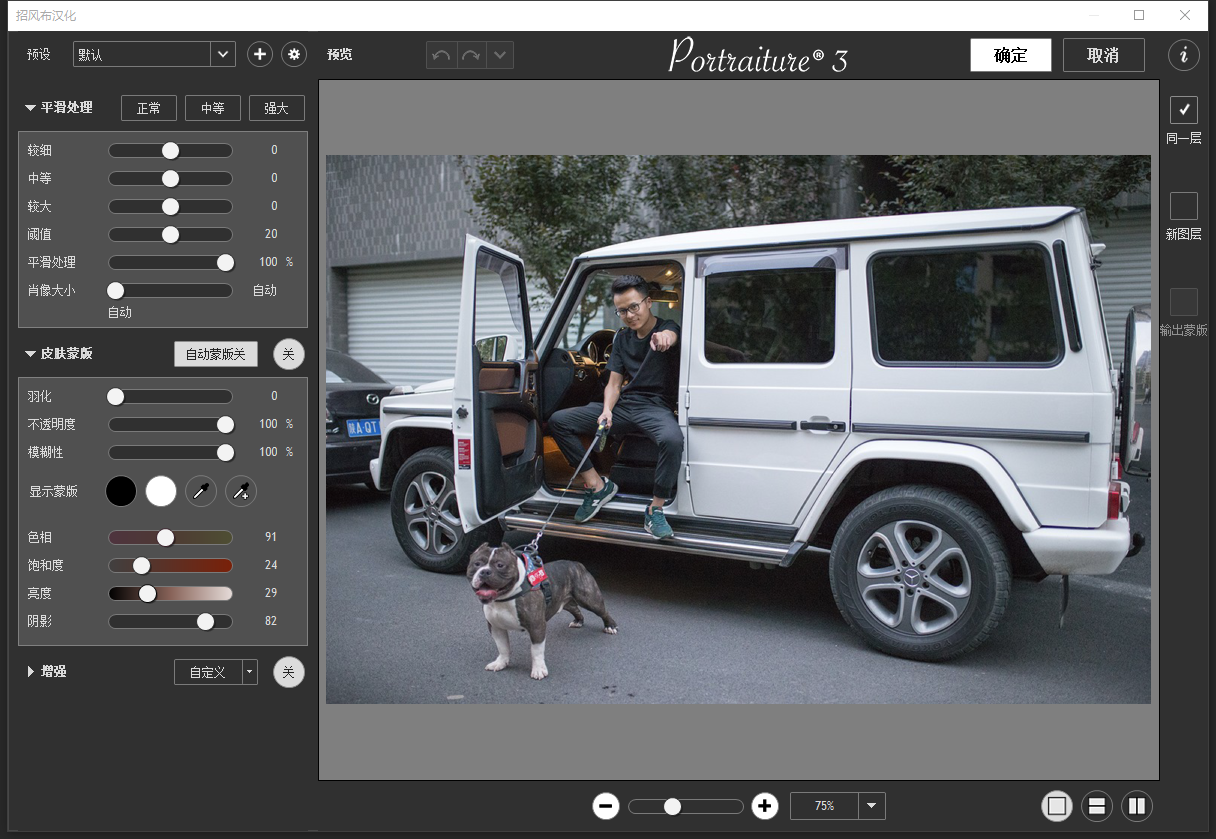Enable the 新图层 new layer checkbox
Screen dimensions: 1216x839
[1184, 206]
